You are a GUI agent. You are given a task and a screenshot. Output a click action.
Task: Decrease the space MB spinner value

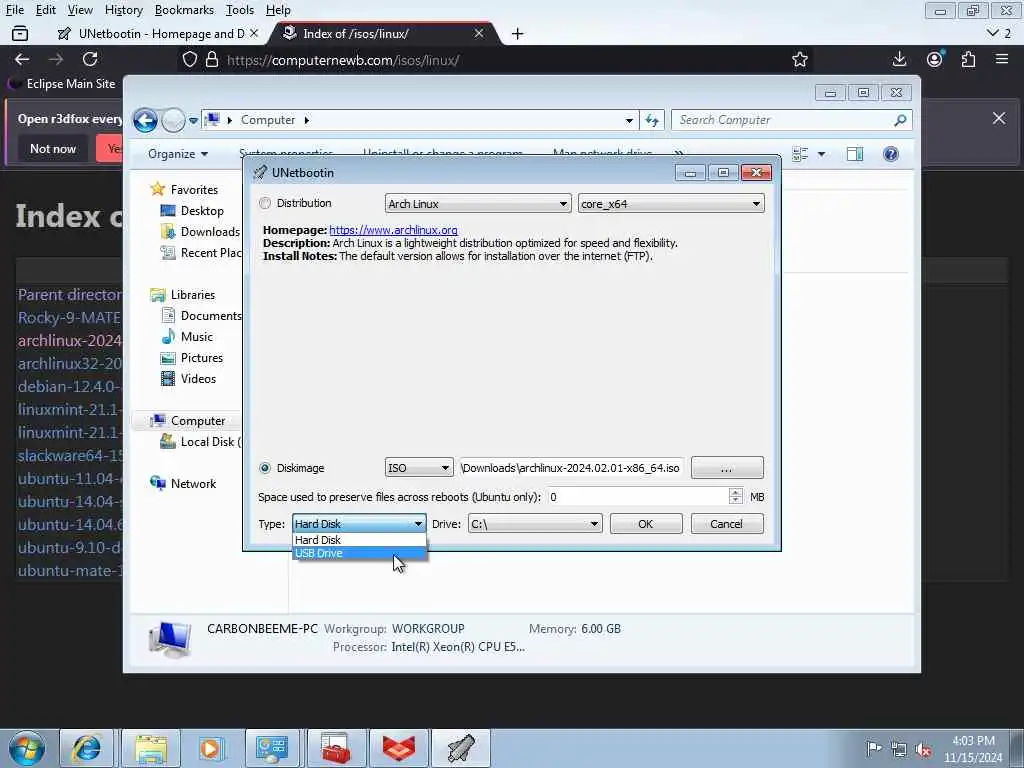tap(735, 502)
